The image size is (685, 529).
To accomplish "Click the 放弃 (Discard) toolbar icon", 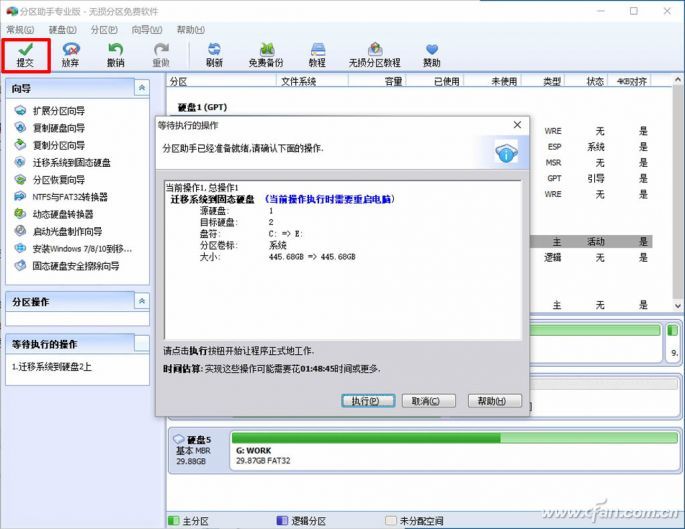I will (x=70, y=54).
